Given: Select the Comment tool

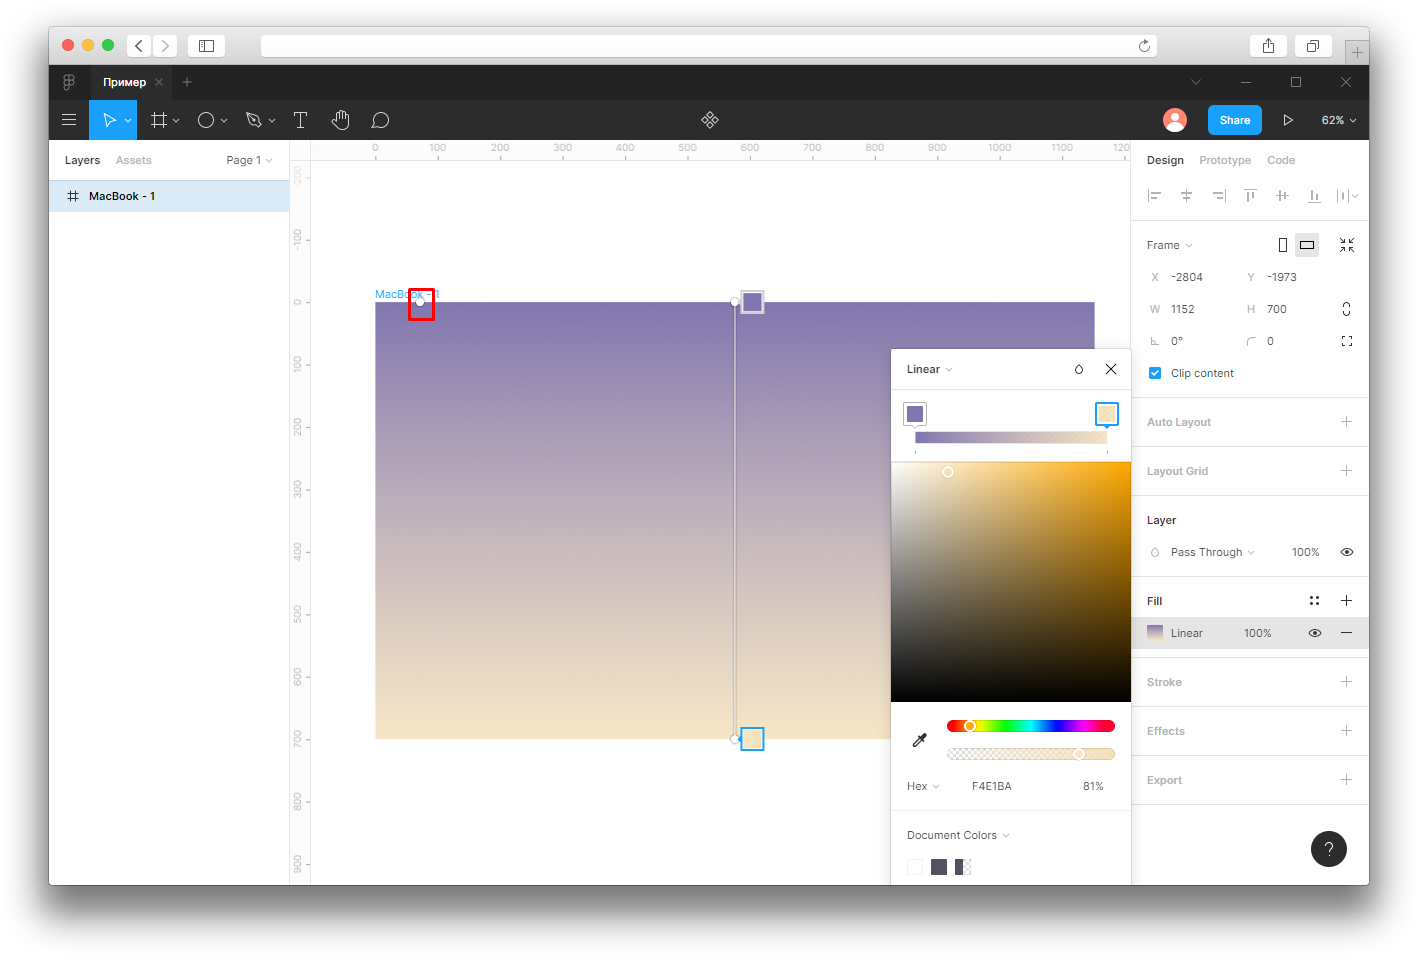Looking at the screenshot, I should 380,120.
